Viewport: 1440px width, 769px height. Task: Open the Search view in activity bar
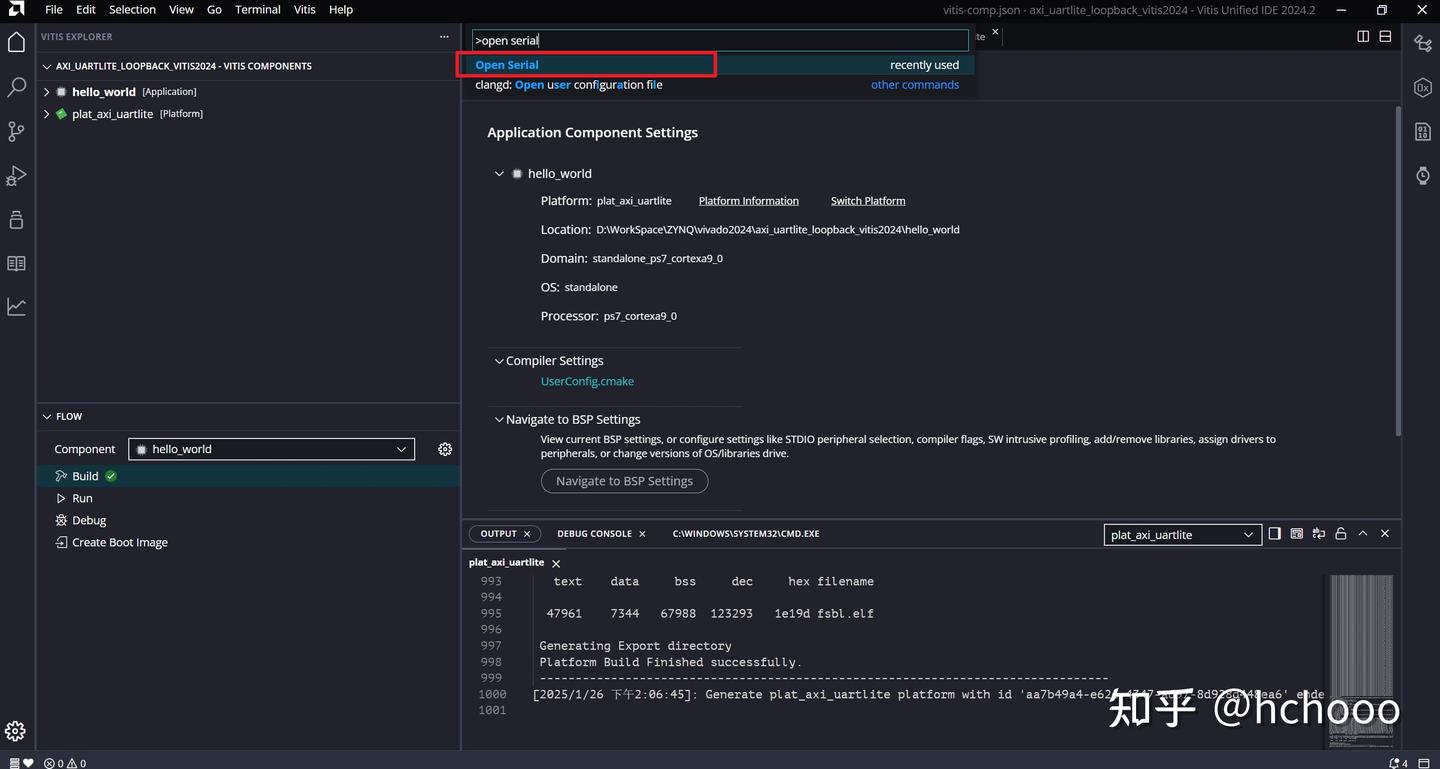tap(16, 87)
